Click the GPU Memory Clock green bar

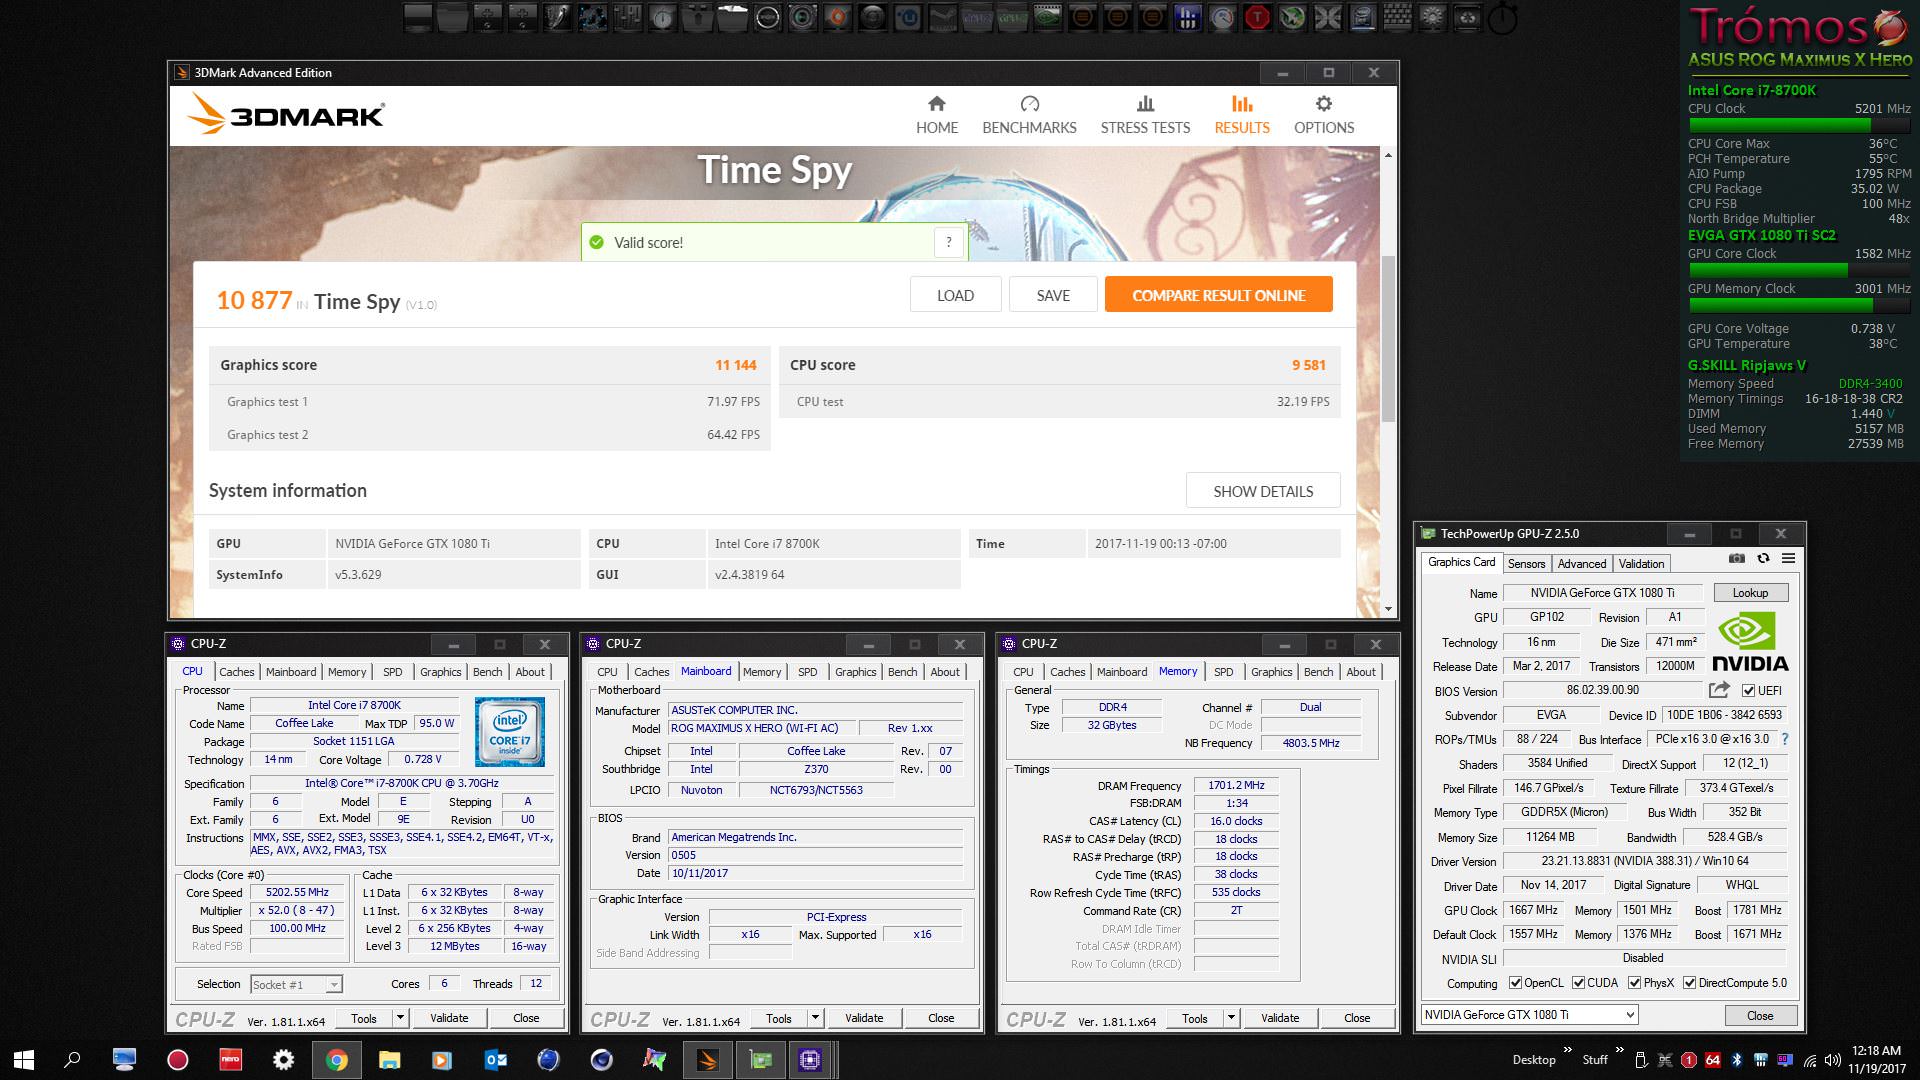pyautogui.click(x=1799, y=305)
